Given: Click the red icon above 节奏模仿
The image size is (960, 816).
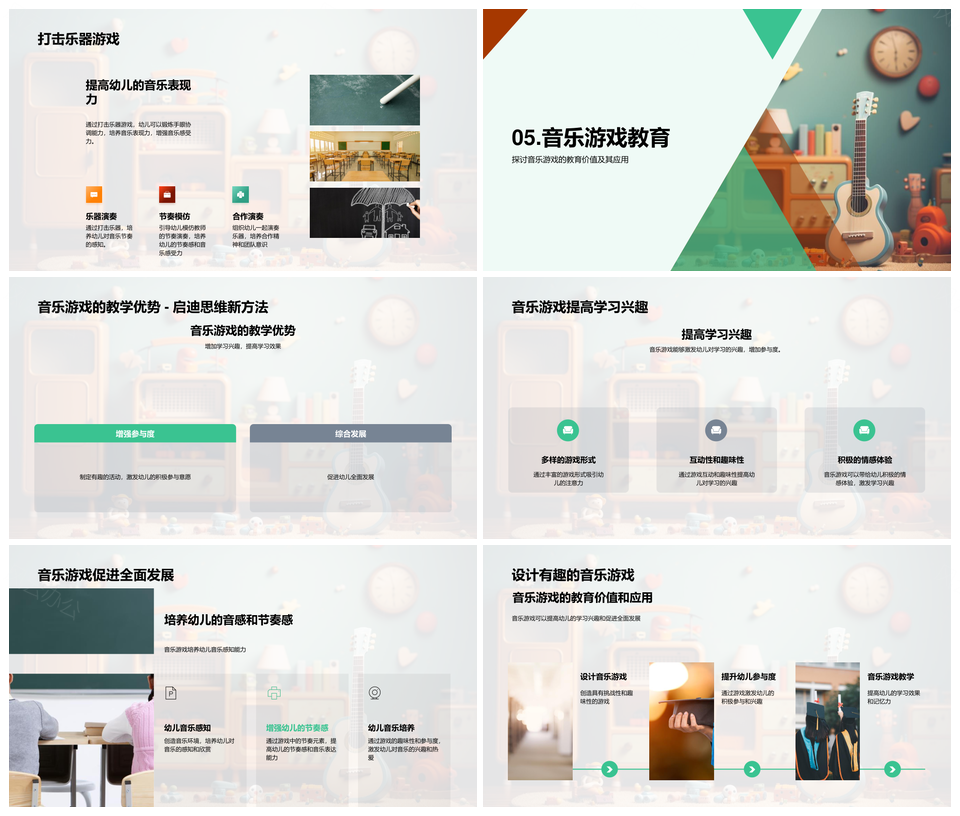Looking at the screenshot, I should click(167, 195).
